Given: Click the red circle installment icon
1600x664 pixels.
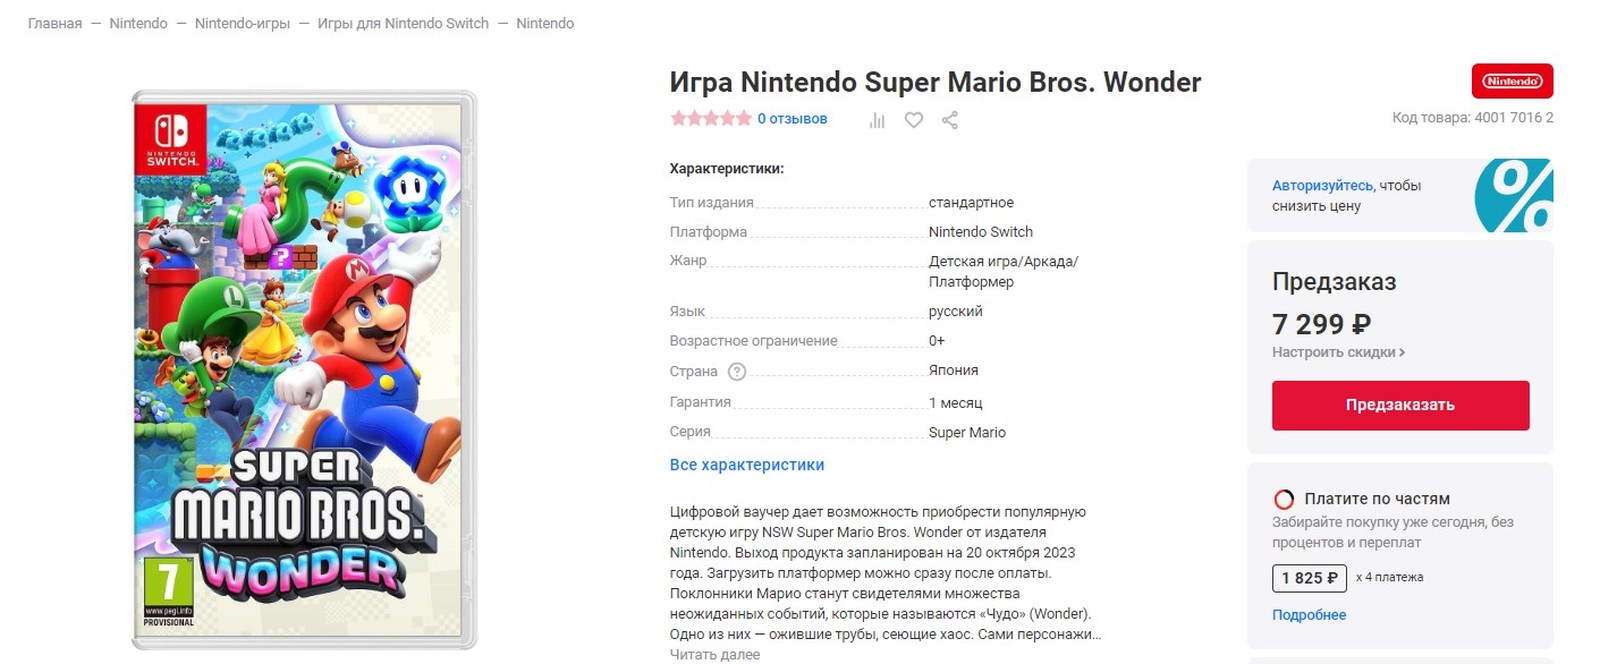Looking at the screenshot, I should 1284,499.
